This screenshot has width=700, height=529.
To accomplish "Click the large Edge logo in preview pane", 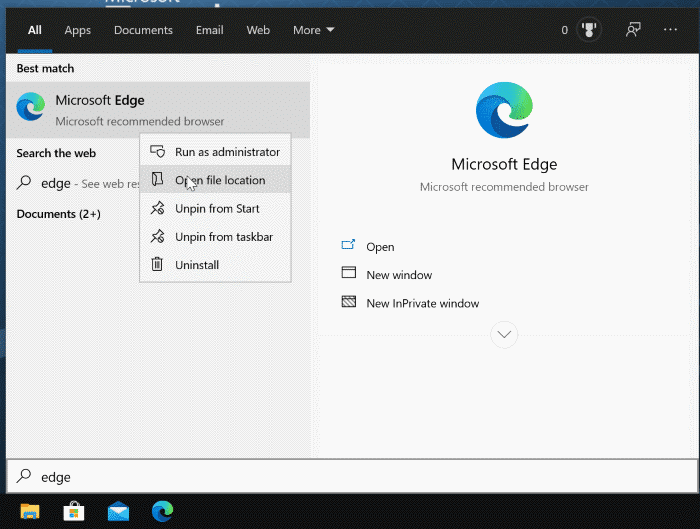I will [x=504, y=110].
